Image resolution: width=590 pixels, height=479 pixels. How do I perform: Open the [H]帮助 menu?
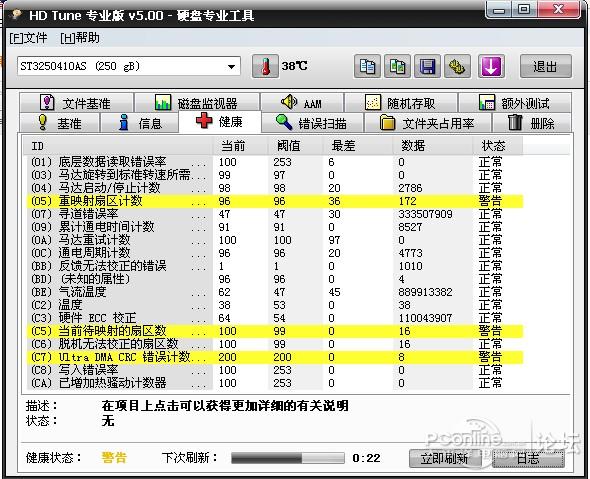tap(80, 38)
